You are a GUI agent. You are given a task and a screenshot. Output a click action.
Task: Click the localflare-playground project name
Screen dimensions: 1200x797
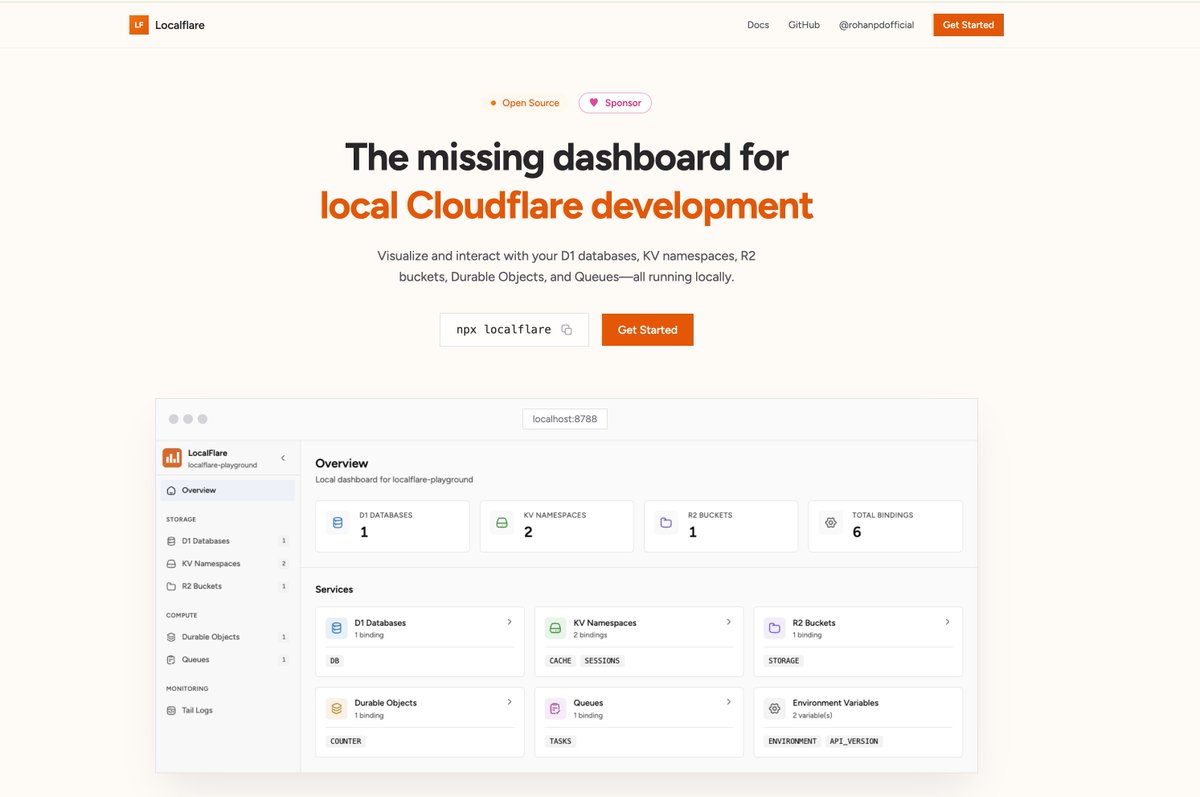[x=223, y=465]
